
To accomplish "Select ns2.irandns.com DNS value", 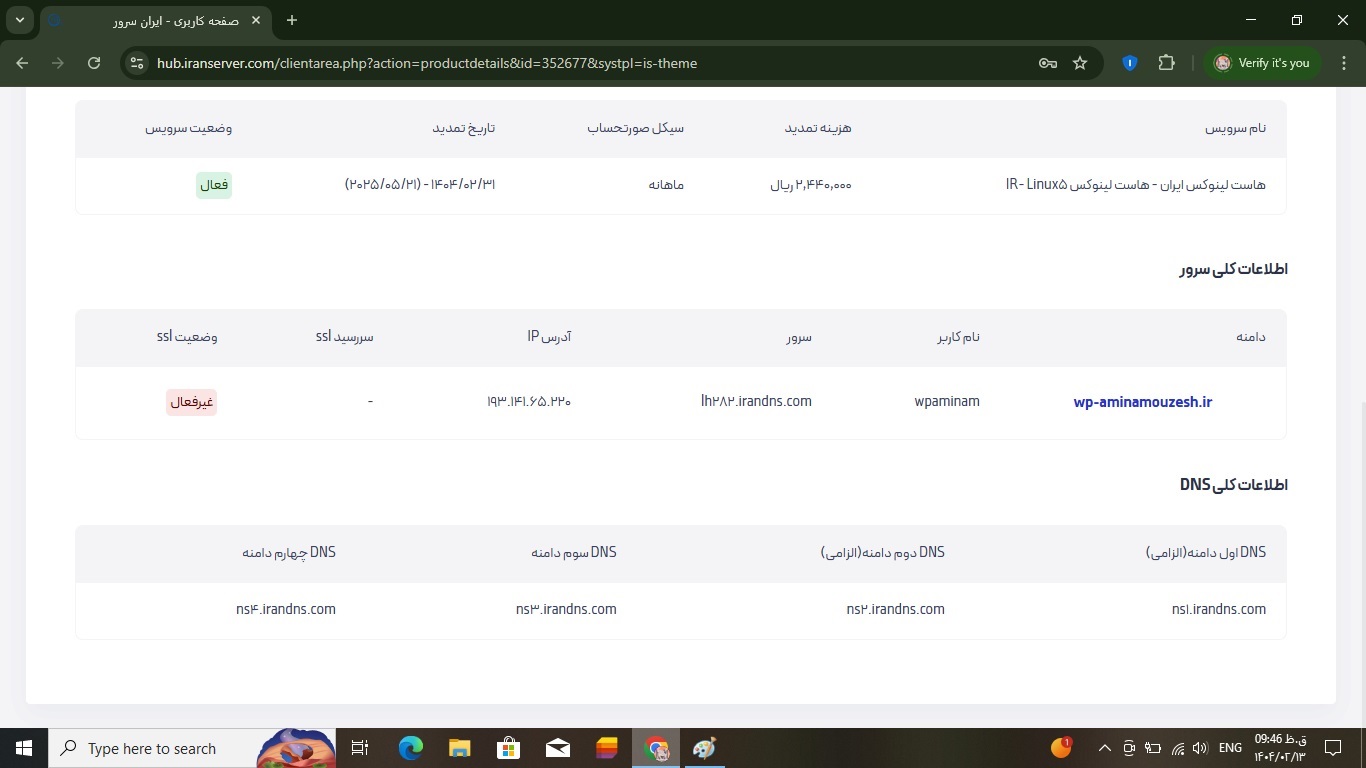I will point(895,609).
